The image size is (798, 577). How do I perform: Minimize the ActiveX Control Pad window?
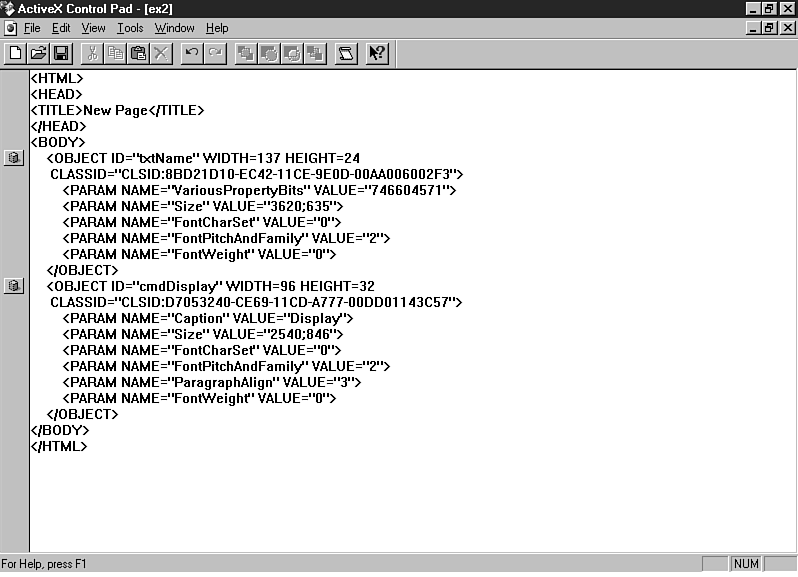coord(753,9)
